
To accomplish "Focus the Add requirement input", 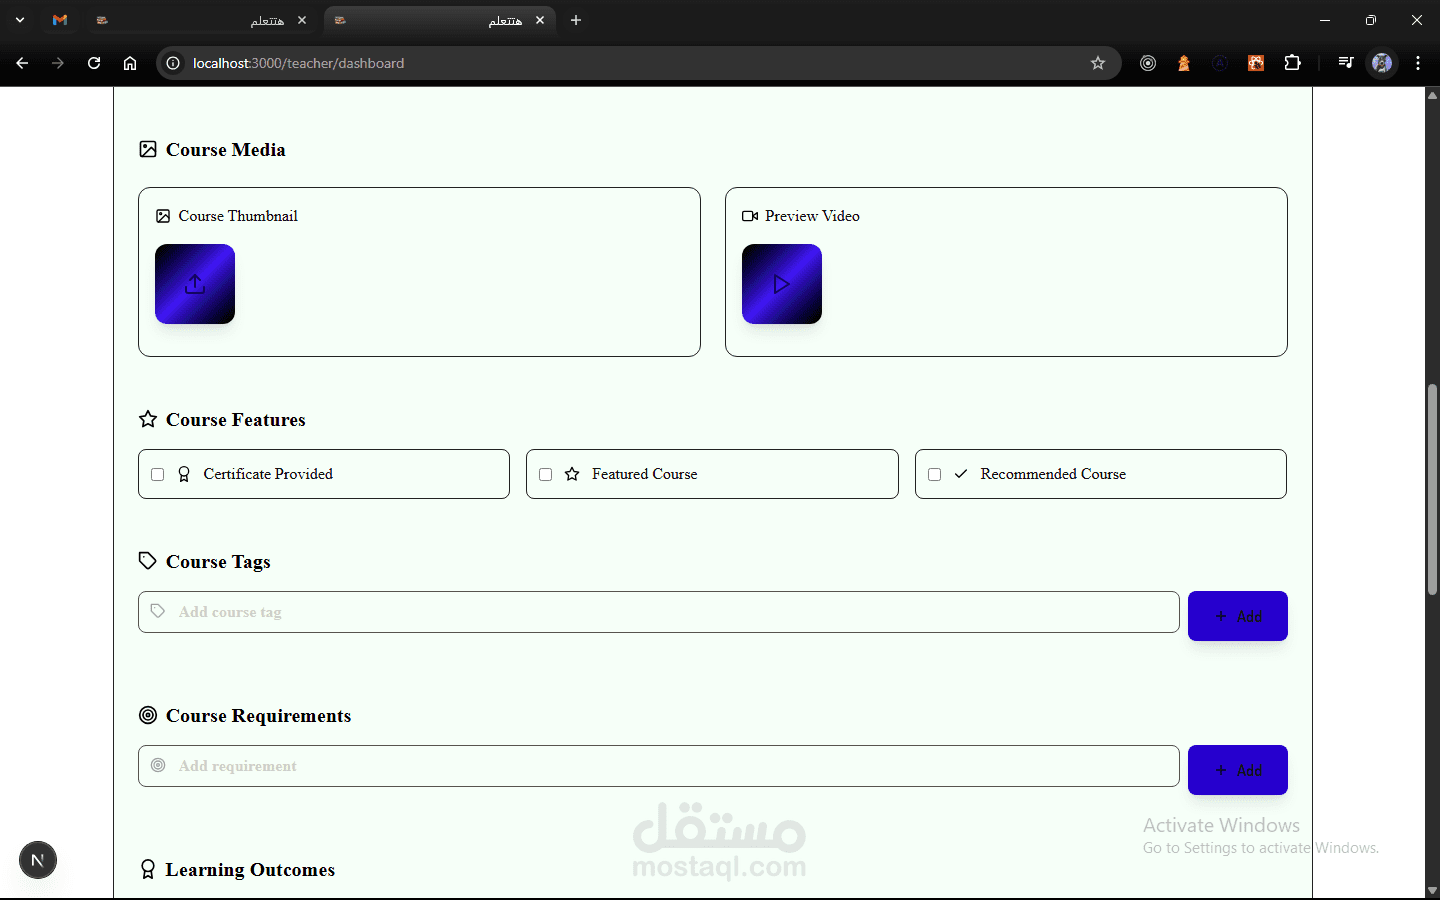I will (x=659, y=766).
